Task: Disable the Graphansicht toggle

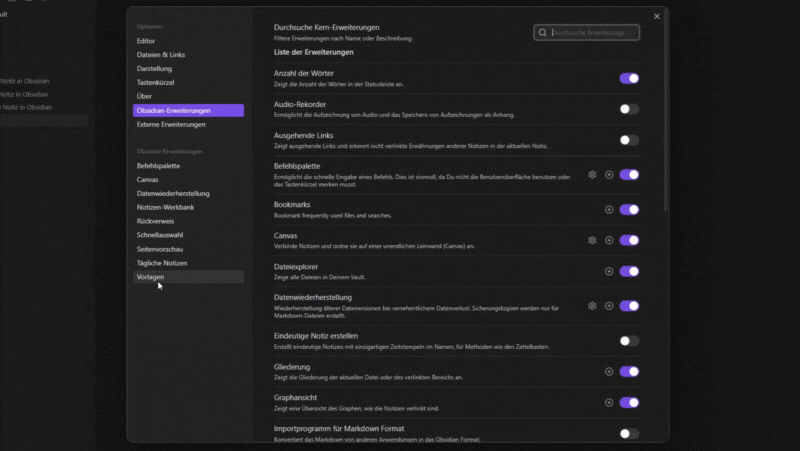Action: pos(629,403)
